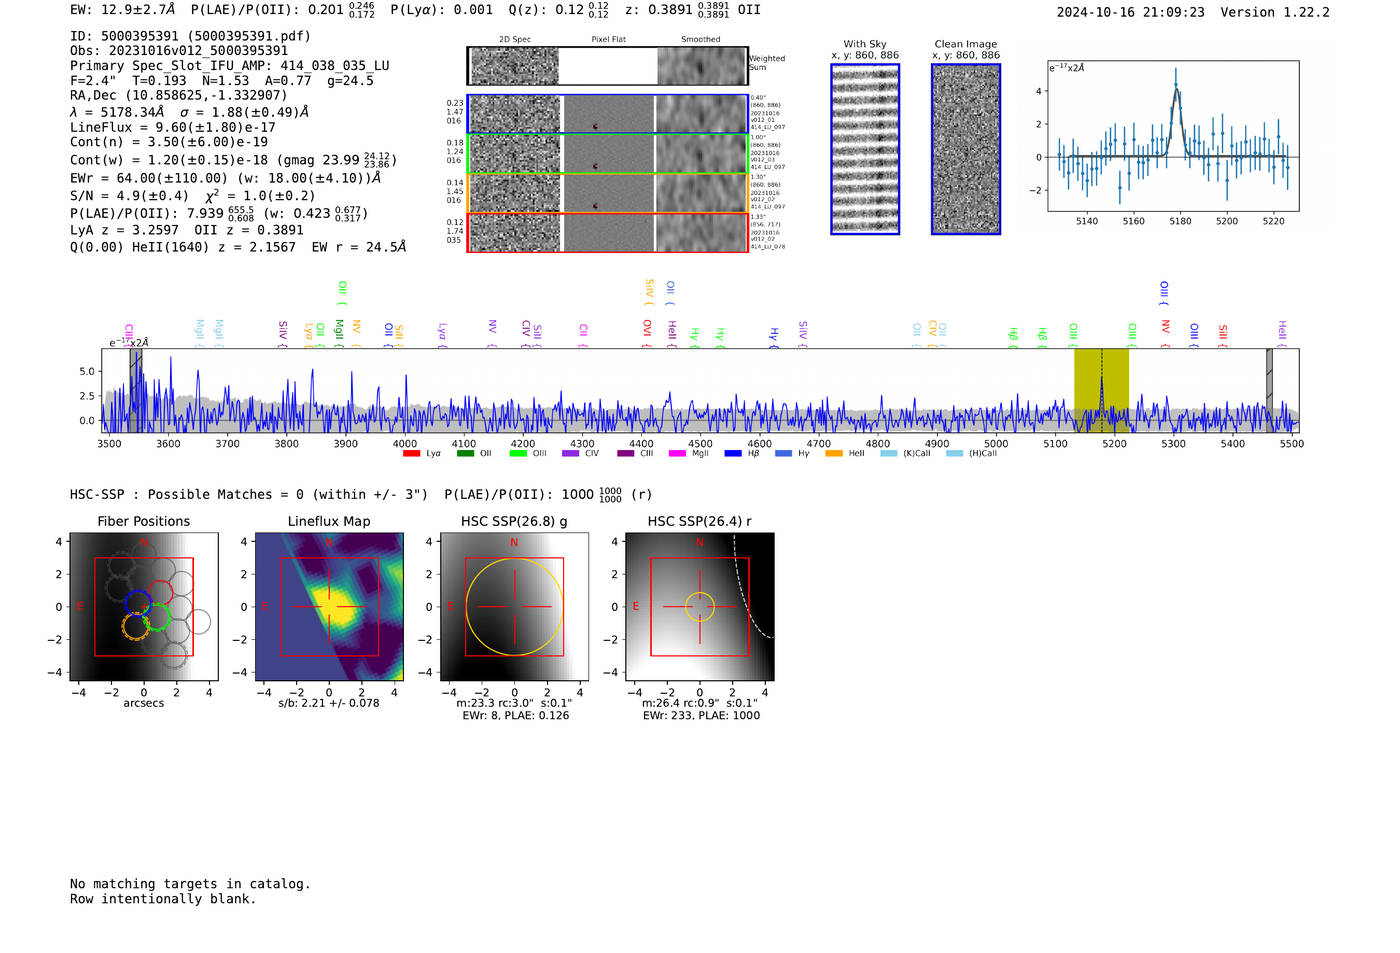Screen dimensions: 1400x953
Task: Open the red-bordered fiber 2D spectrum row
Action: [607, 232]
